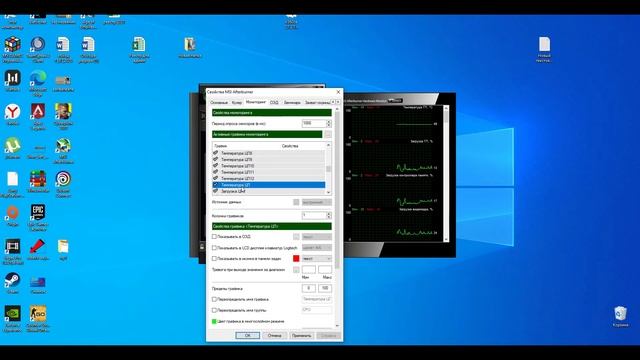Switch to the ОЭД tab

pyautogui.click(x=274, y=102)
